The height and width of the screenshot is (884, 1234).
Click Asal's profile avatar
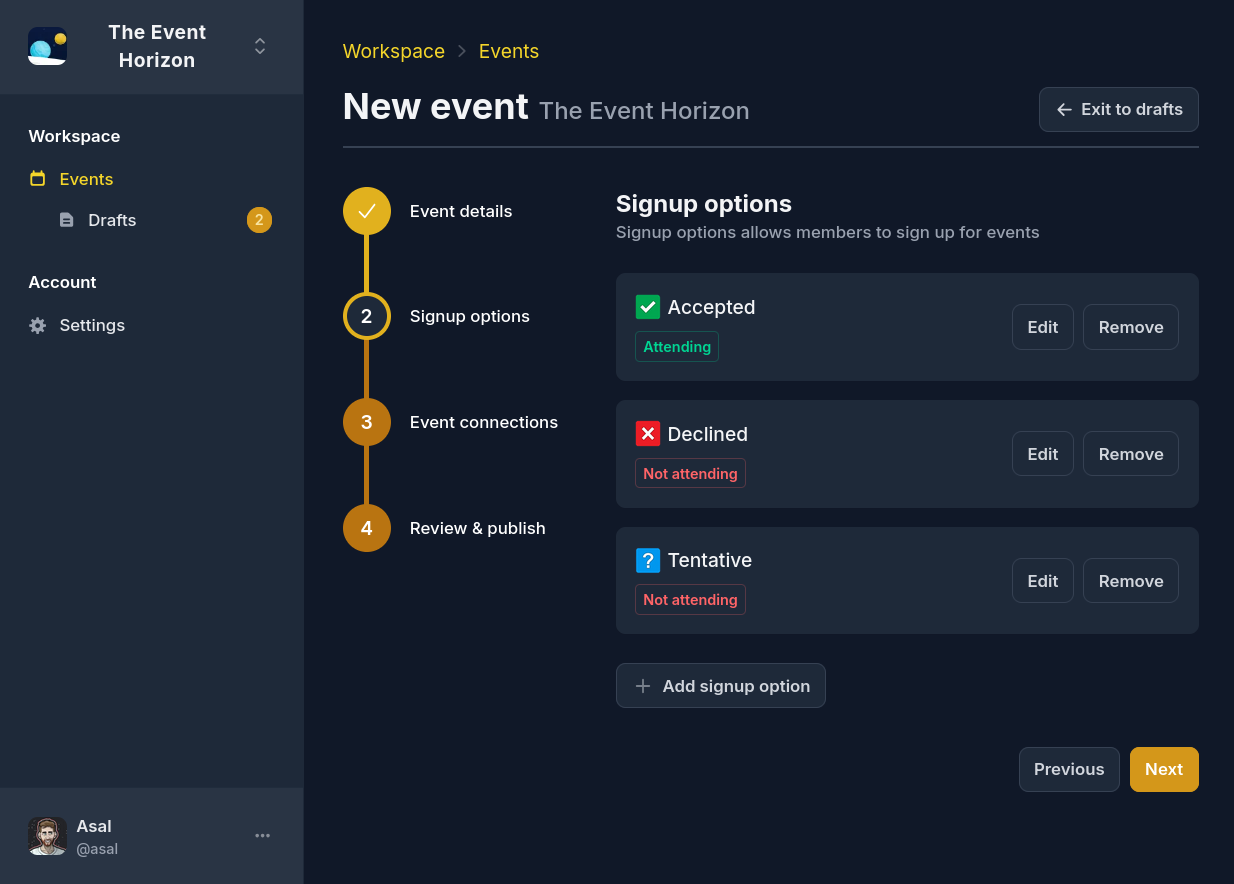click(x=47, y=835)
